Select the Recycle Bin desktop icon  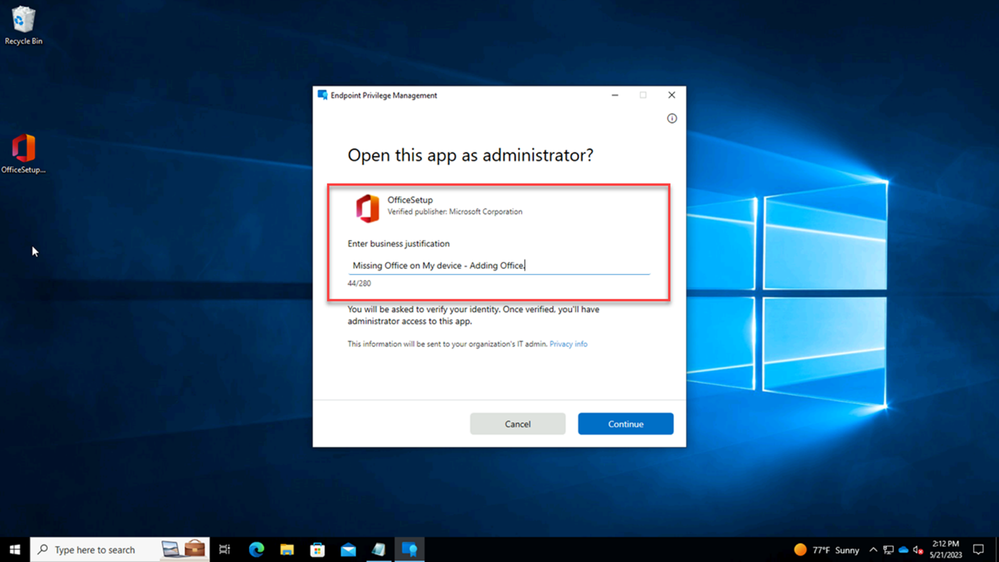point(24,25)
